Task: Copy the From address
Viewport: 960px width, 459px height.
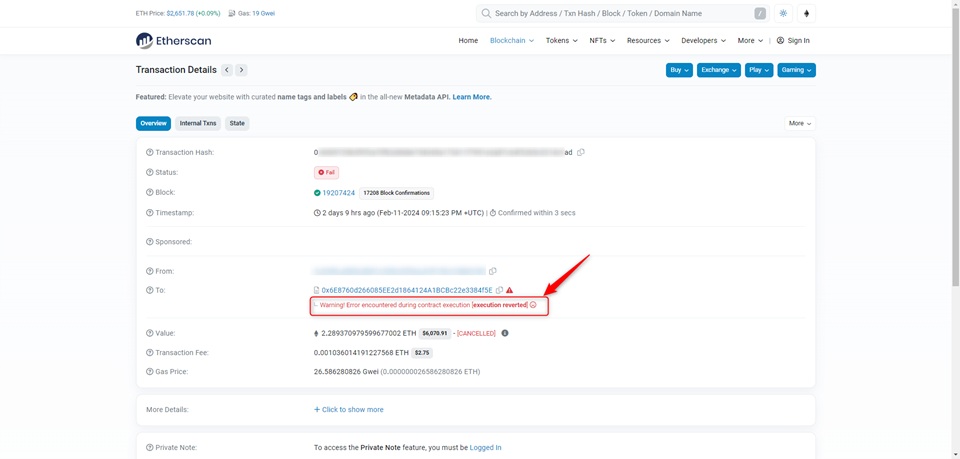Action: tap(493, 271)
